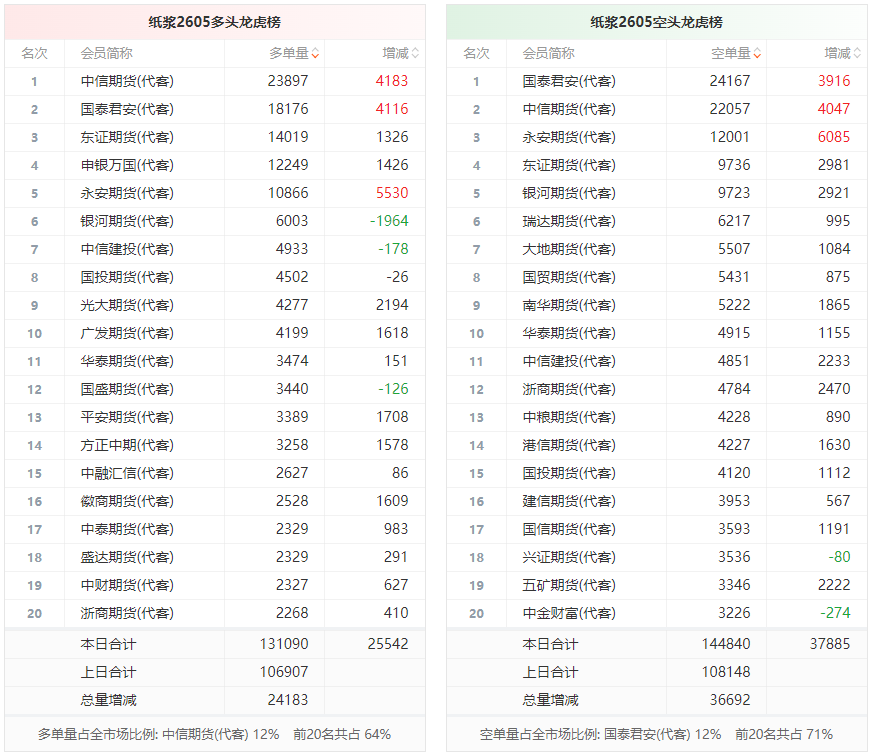
Task: Click 兴证期货(代客) row name
Action: coord(569,557)
